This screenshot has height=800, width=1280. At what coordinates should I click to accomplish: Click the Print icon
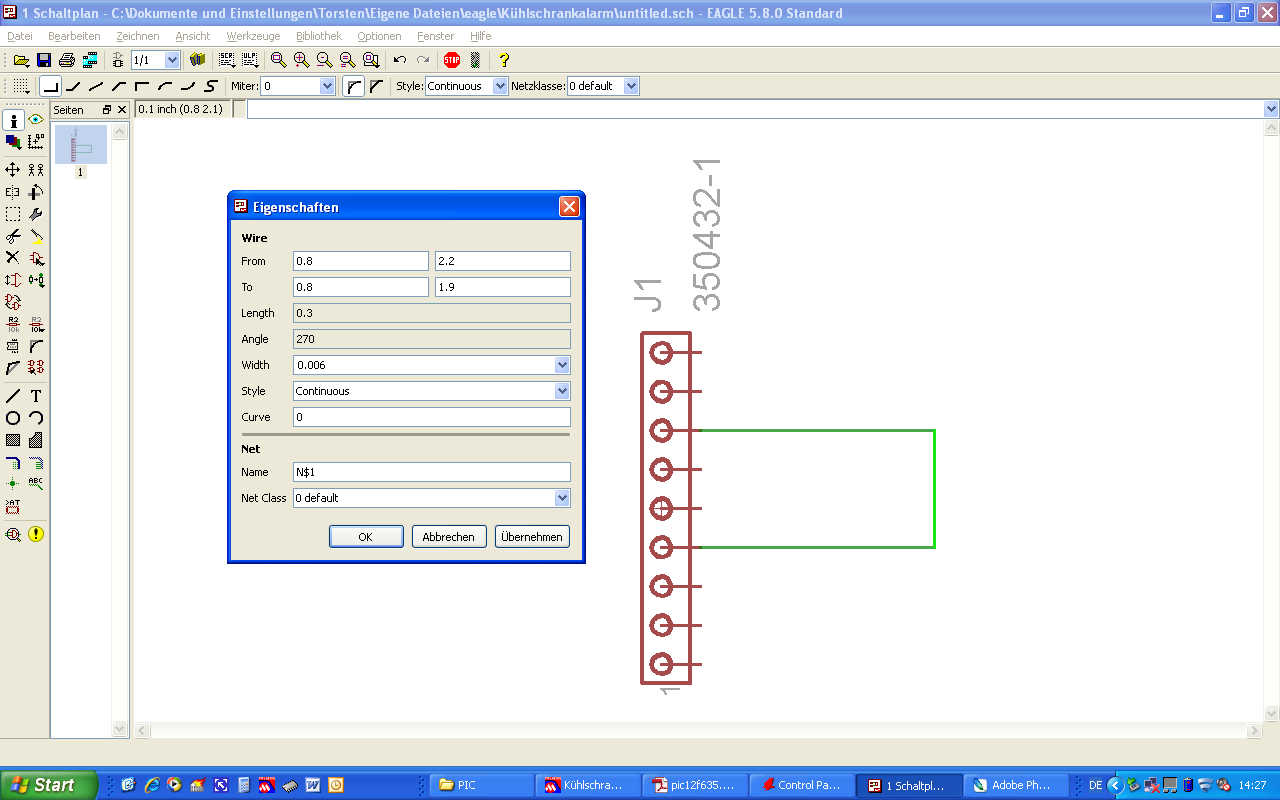67,60
